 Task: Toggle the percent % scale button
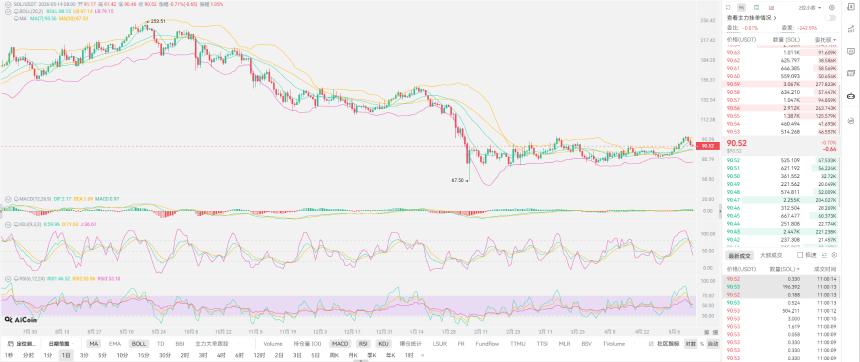pos(701,344)
